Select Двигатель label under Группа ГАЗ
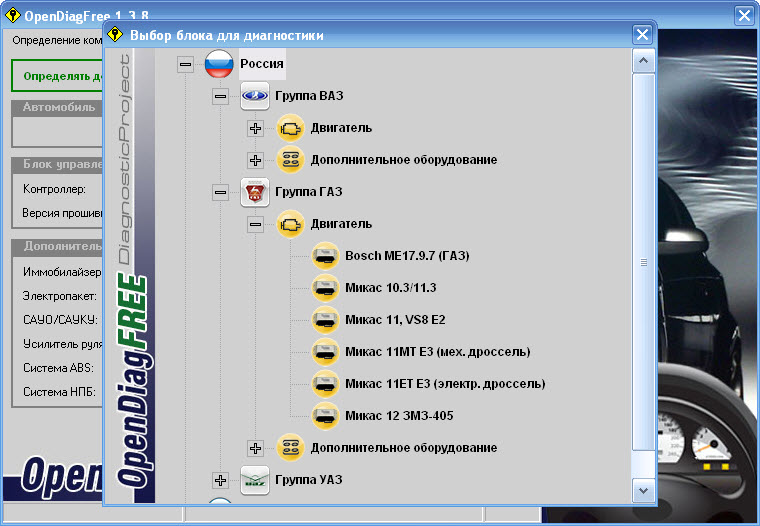Viewport: 760px width, 526px height. point(341,224)
